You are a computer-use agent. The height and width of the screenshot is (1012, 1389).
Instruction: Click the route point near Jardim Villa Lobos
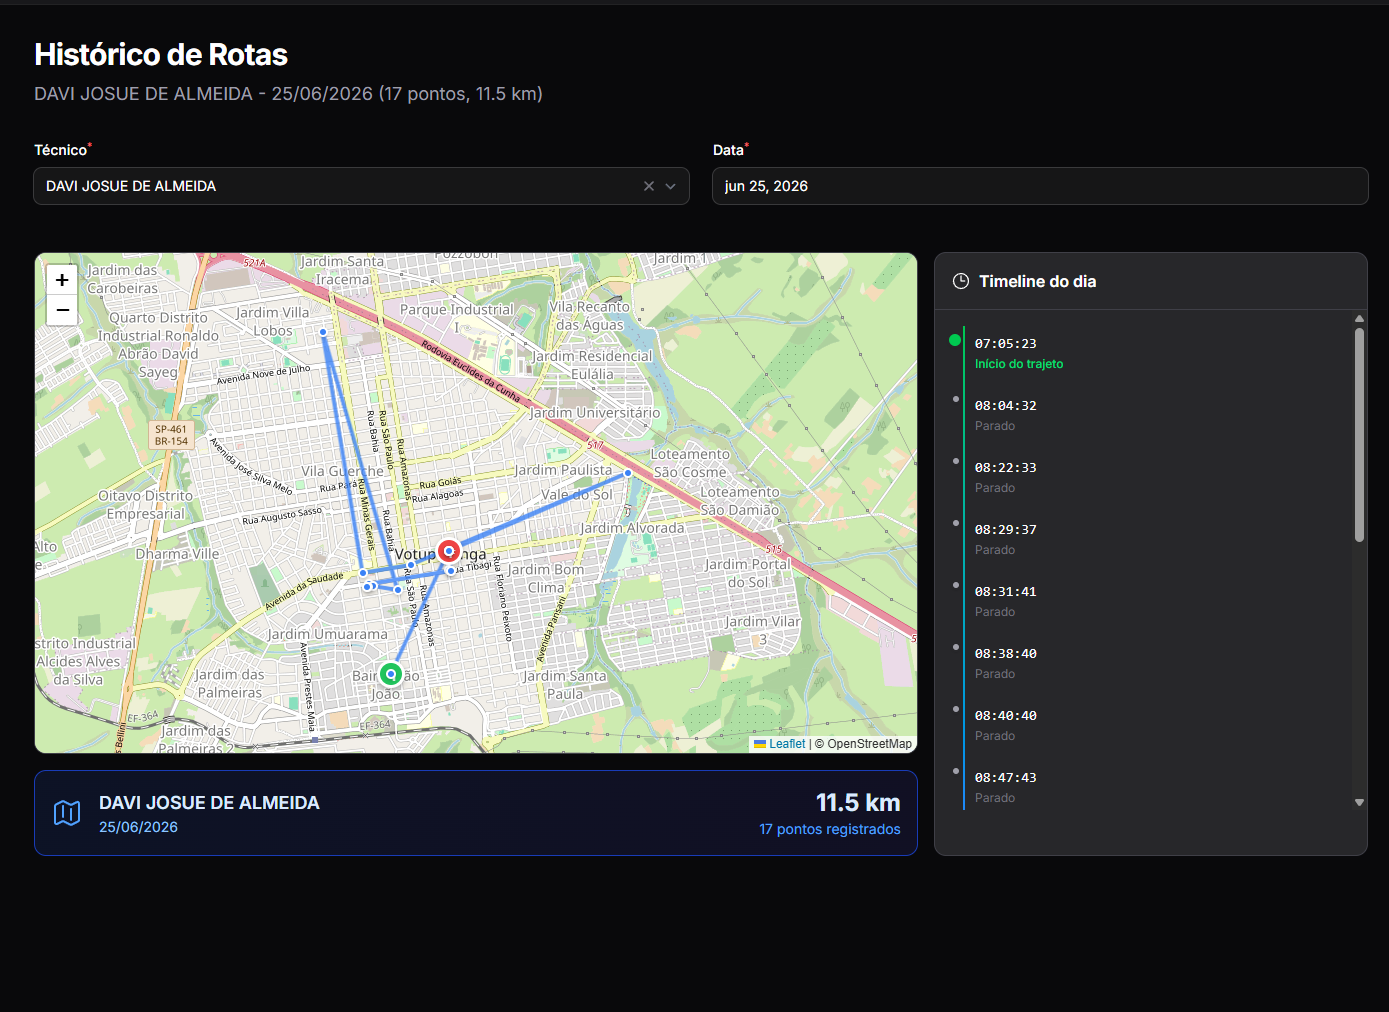point(323,332)
